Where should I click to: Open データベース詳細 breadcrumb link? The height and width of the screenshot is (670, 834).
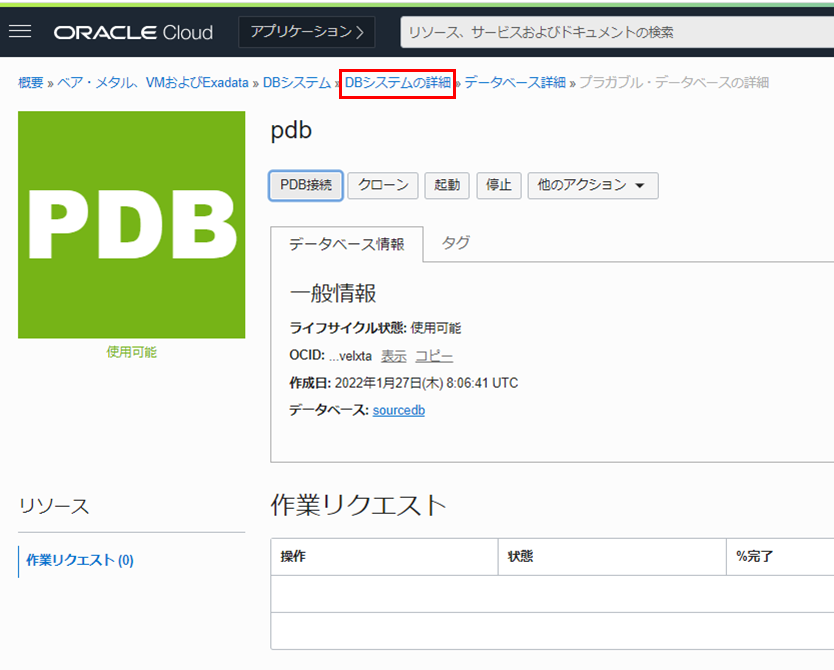[x=514, y=83]
